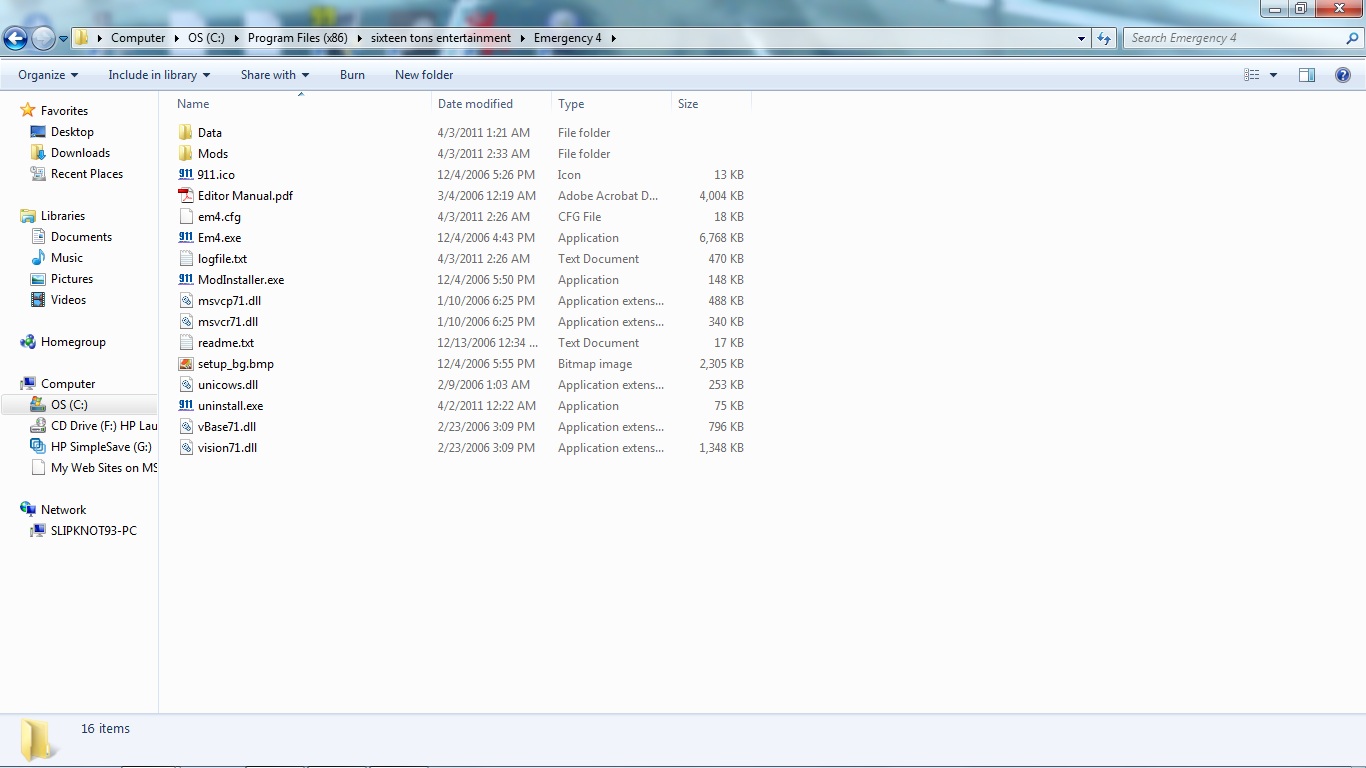The width and height of the screenshot is (1366, 768).
Task: Select the setup_bg.bmp image icon
Action: point(186,364)
